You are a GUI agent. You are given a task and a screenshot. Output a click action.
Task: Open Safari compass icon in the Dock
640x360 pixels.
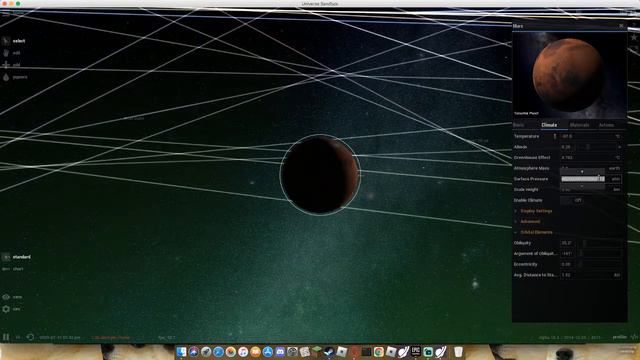(x=218, y=351)
